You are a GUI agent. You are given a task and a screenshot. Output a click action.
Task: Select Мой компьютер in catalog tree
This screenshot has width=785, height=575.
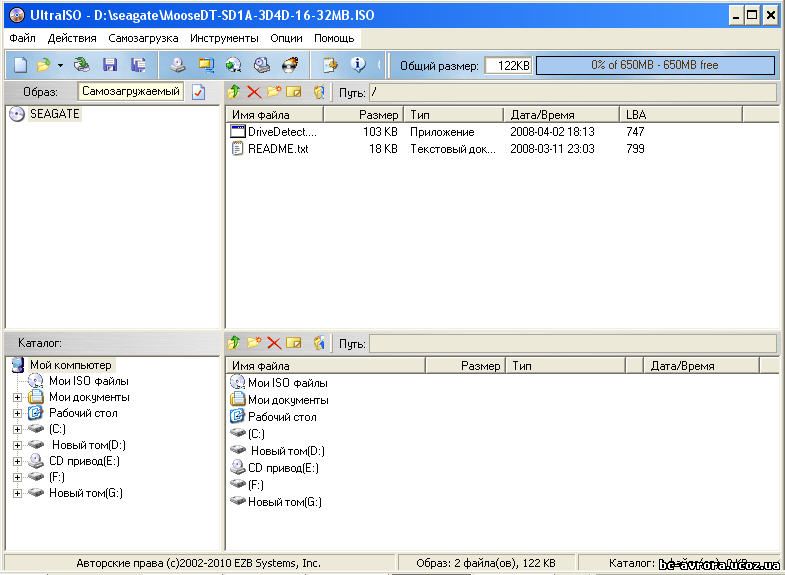point(71,365)
